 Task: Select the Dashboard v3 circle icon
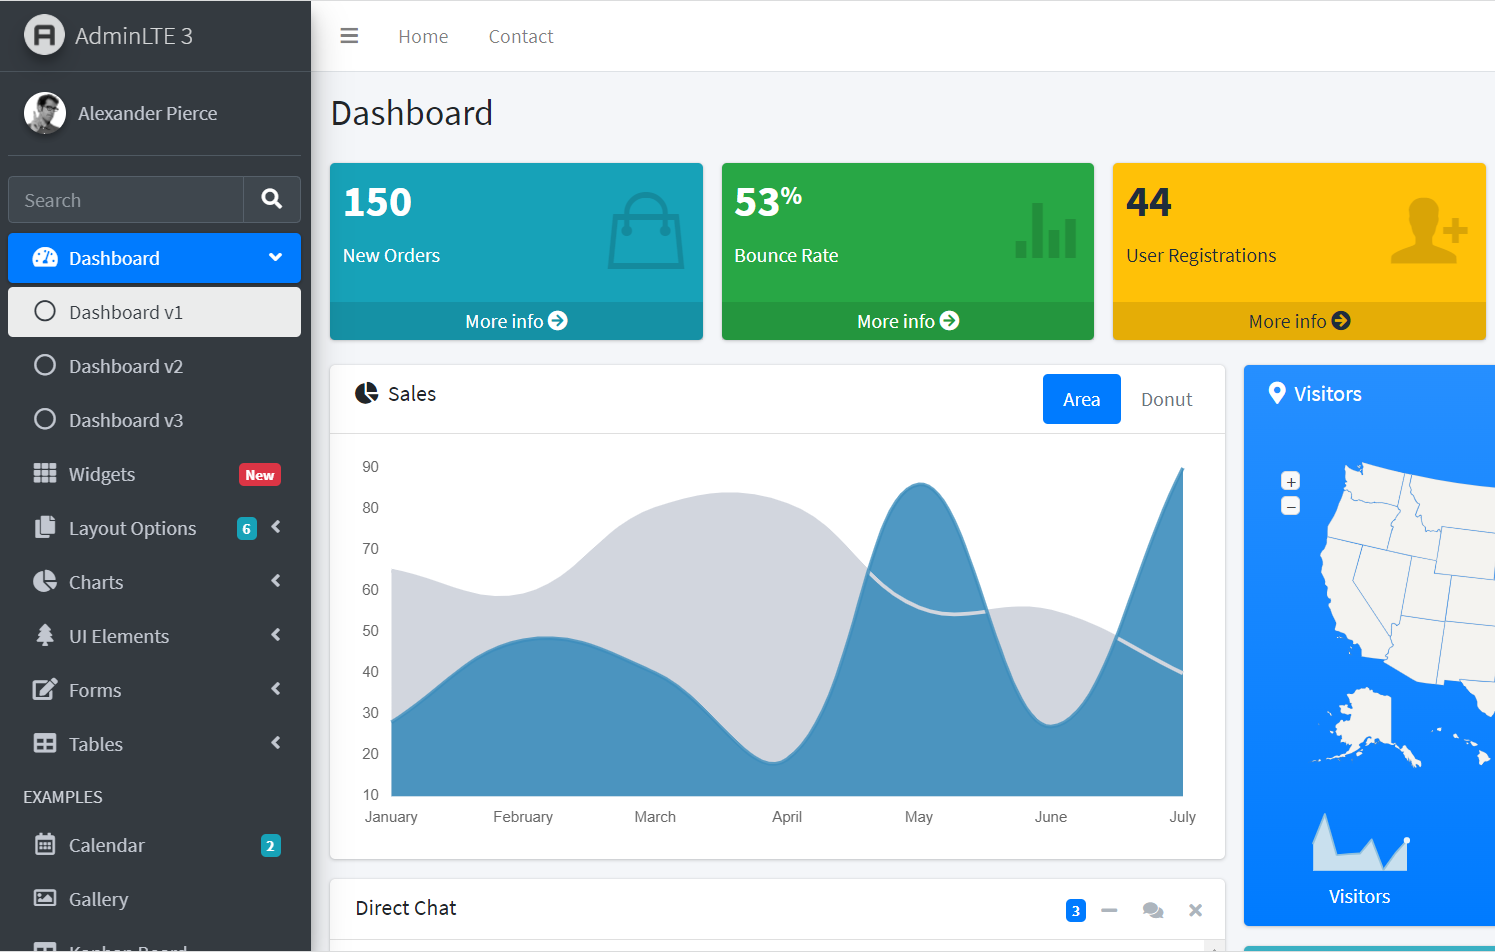pyautogui.click(x=45, y=419)
